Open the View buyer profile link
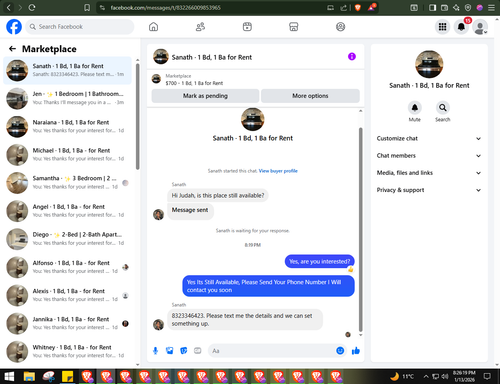The width and height of the screenshot is (500, 384). point(278,171)
